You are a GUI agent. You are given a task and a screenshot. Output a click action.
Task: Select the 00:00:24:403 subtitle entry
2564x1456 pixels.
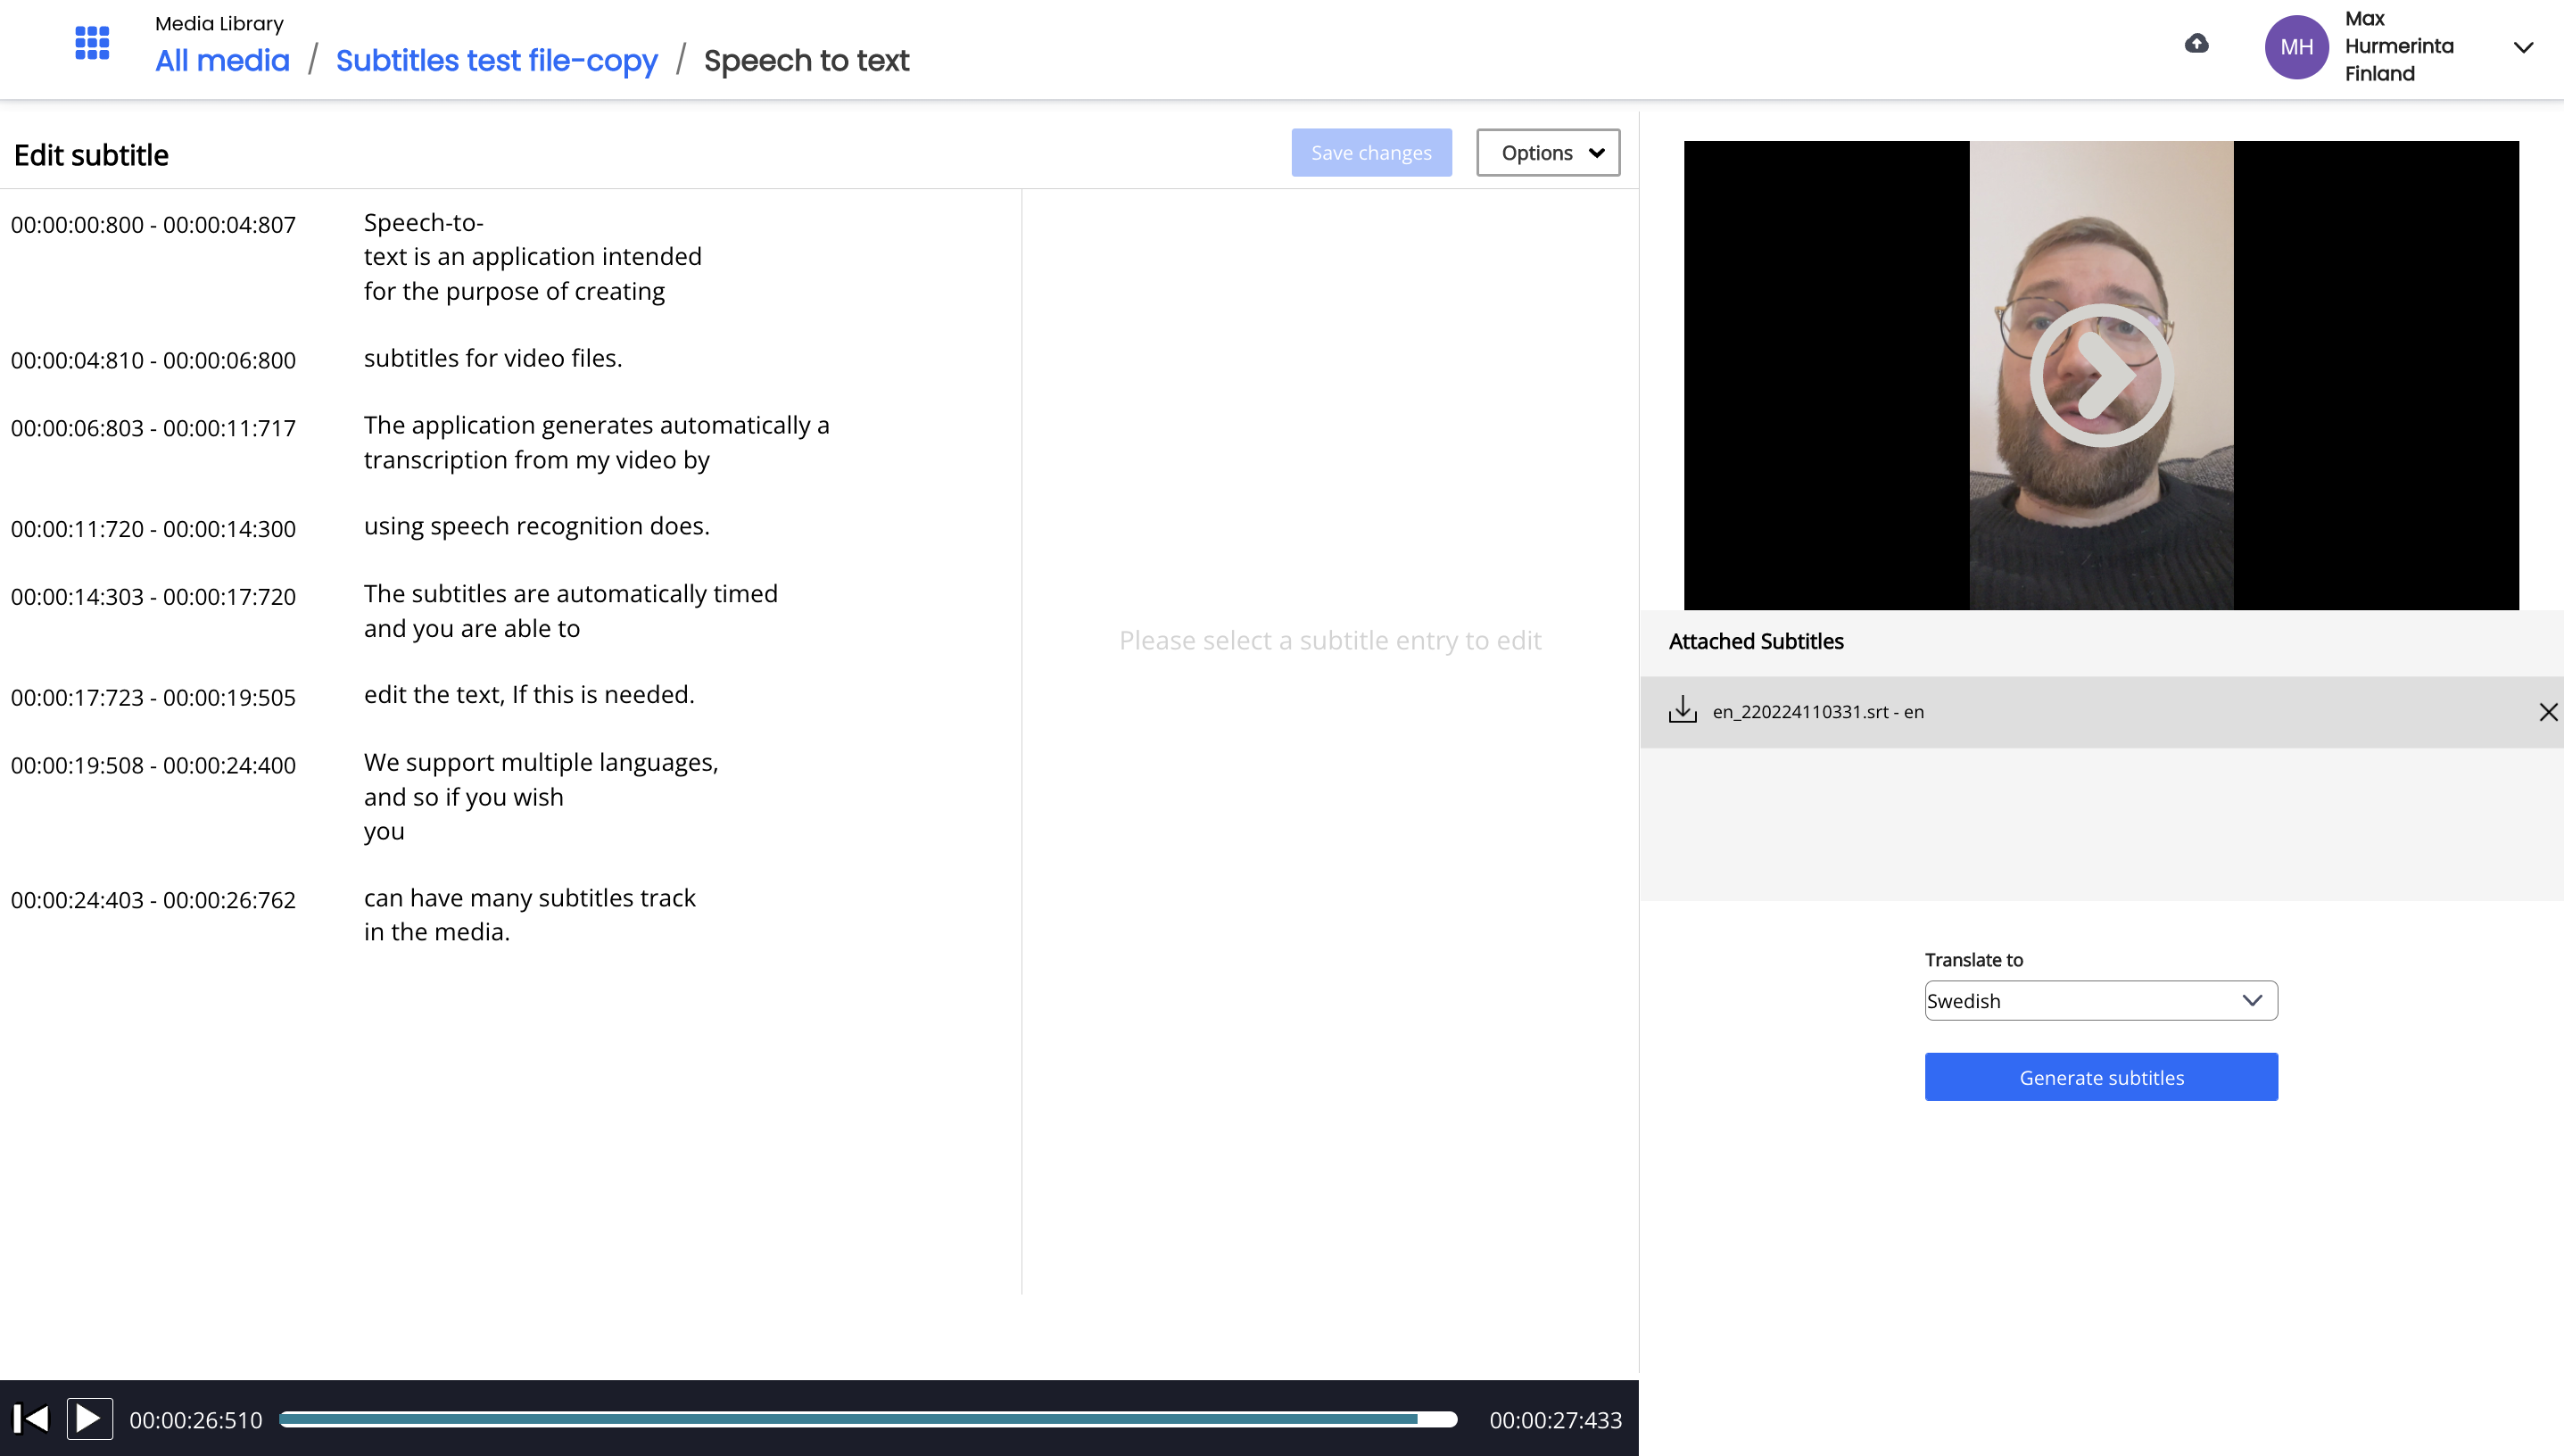[510, 915]
